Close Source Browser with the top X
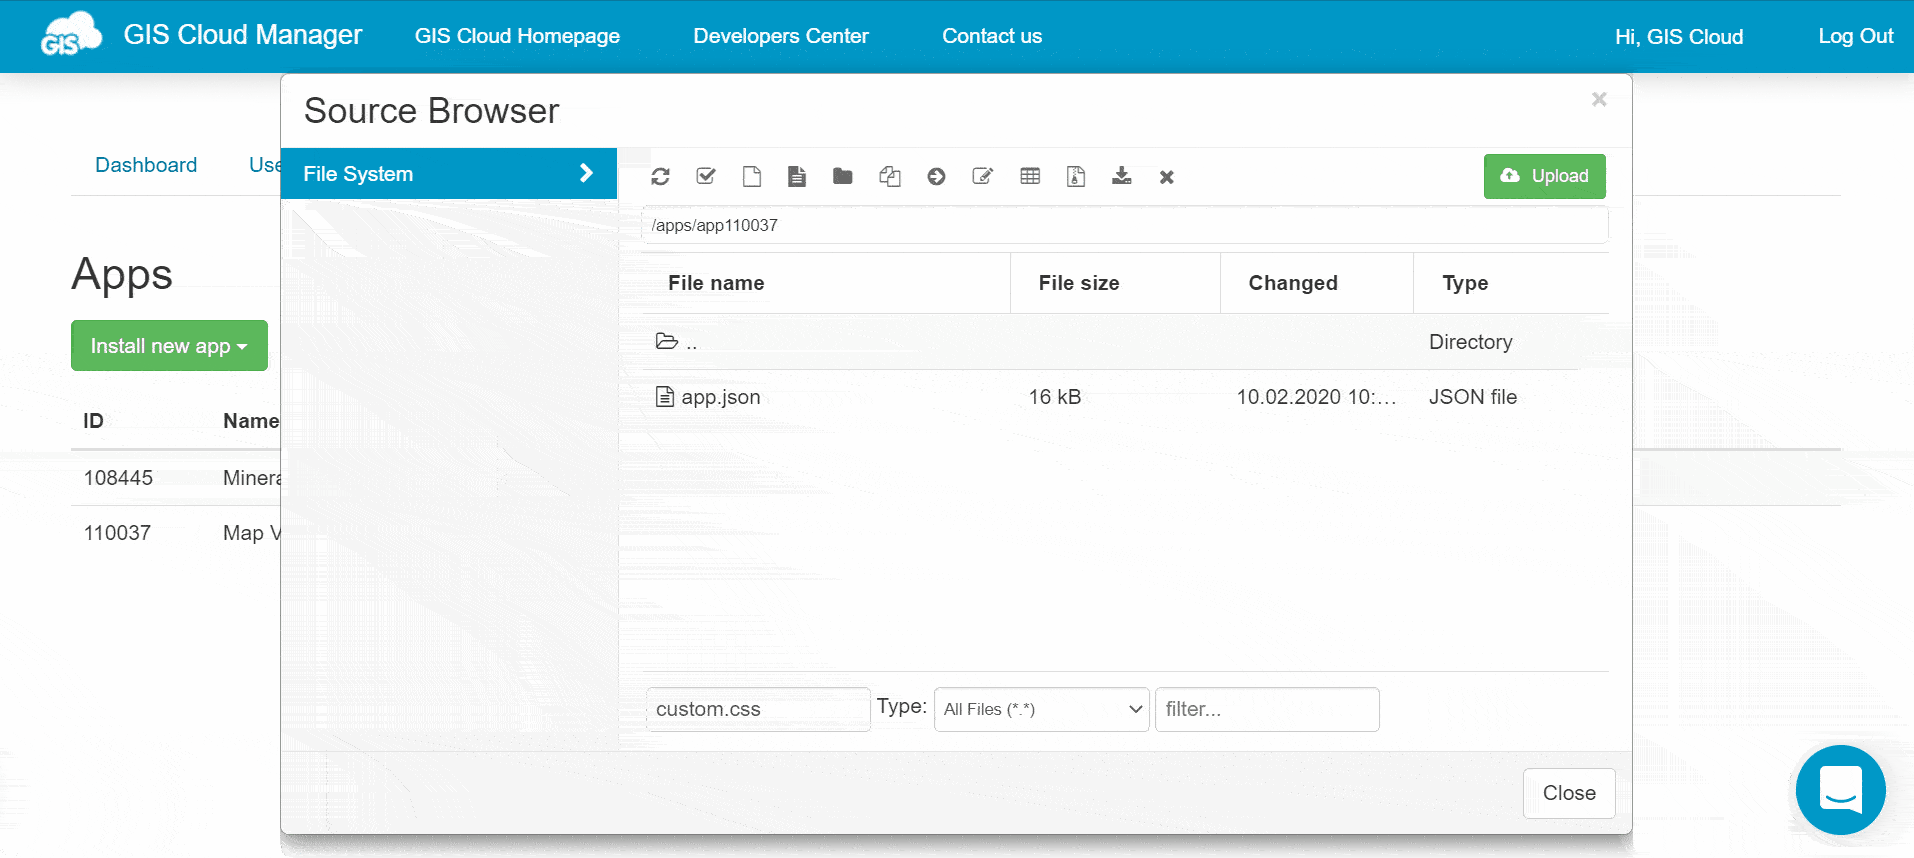The image size is (1914, 858). 1599,99
